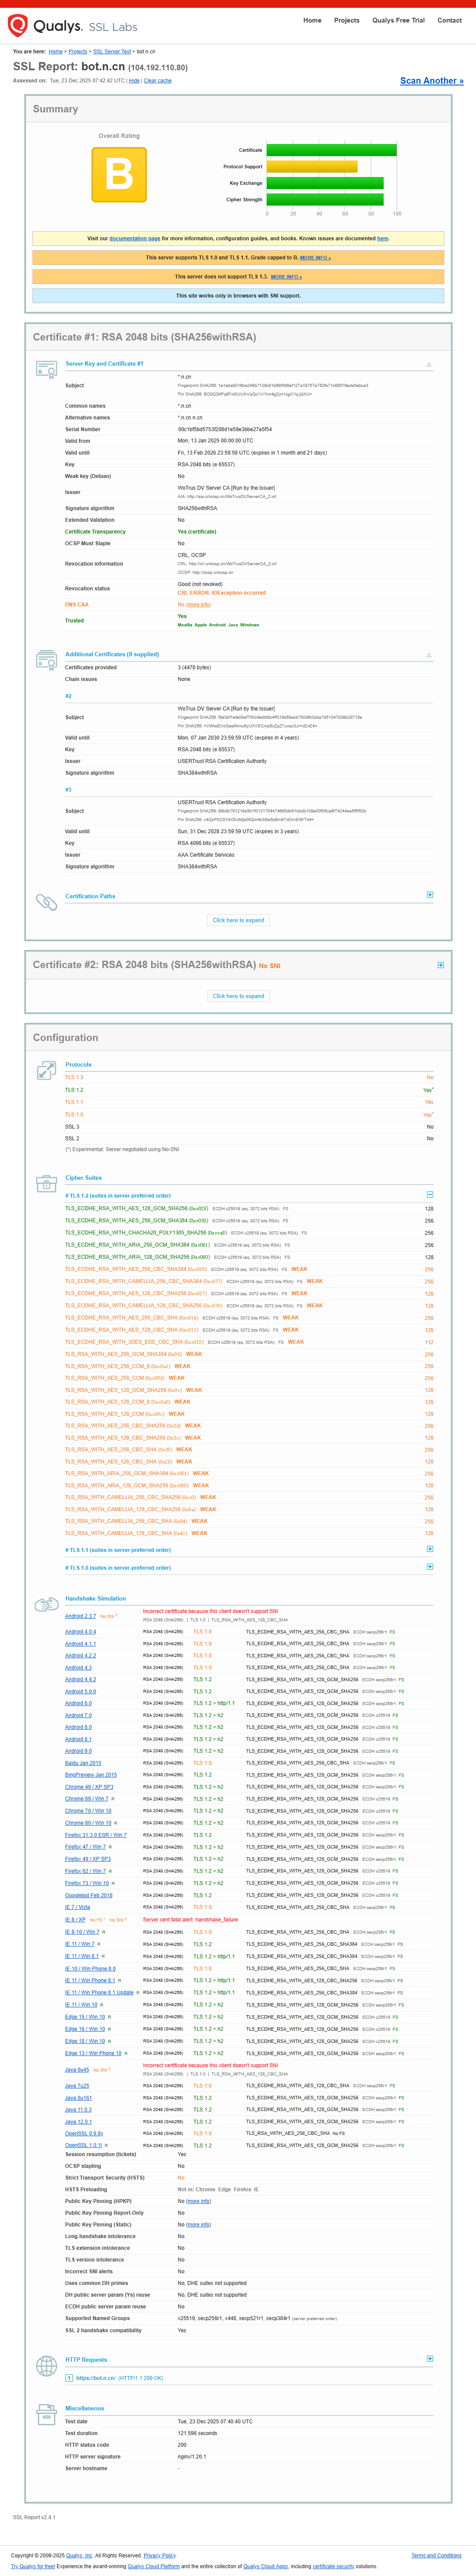
Task: Click the Protocols section icon
Action: coord(46,1071)
